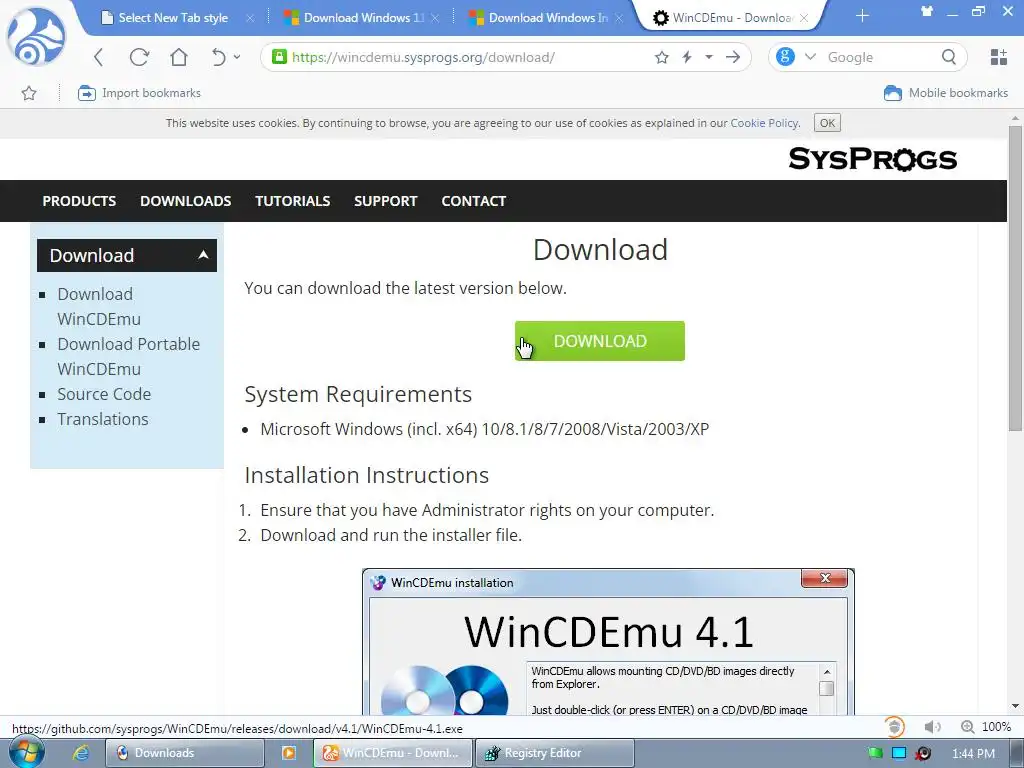Reload the page with the refresh icon
1024x768 pixels.
(x=139, y=57)
